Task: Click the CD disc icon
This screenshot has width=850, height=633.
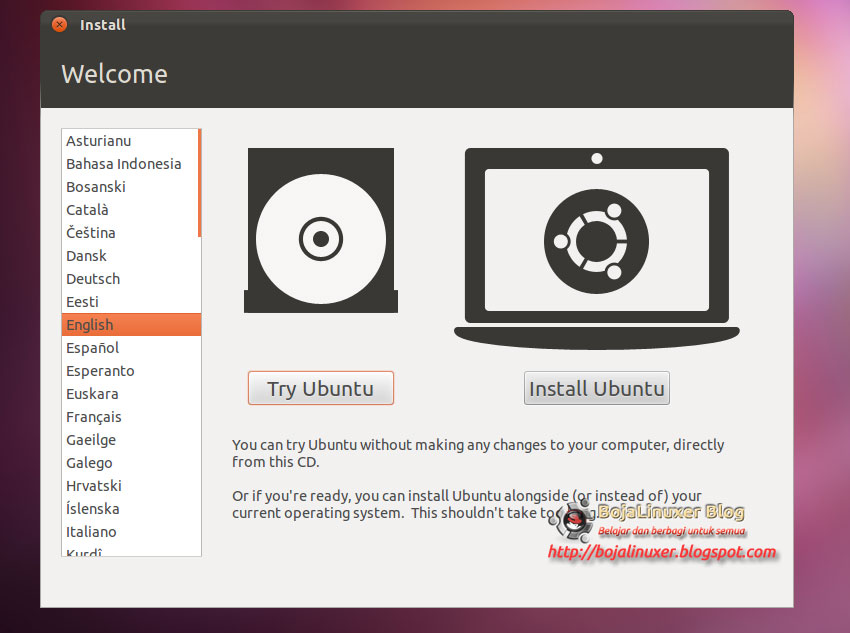Action: (321, 230)
